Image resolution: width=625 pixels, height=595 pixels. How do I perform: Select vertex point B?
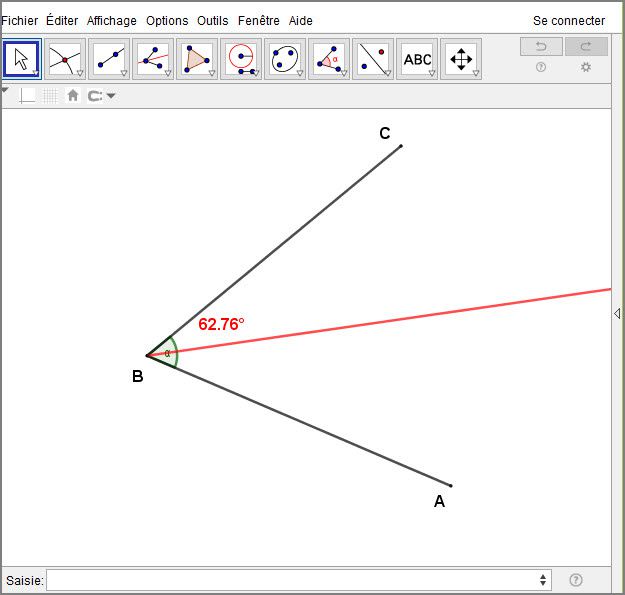pyautogui.click(x=147, y=355)
